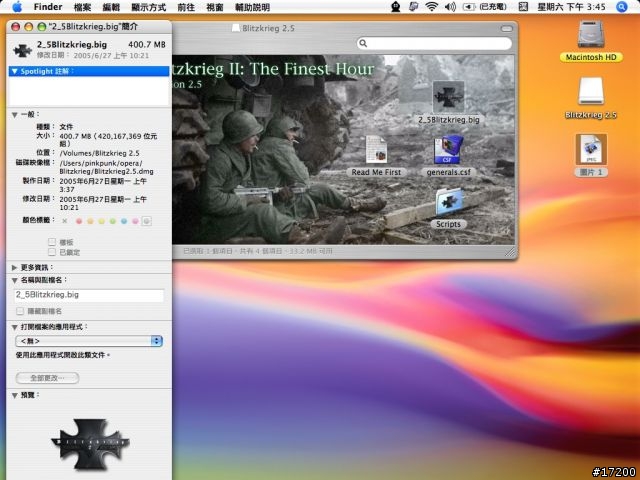This screenshot has height=480, width=640.
Task: Collapse the 預覽 section
Action: (x=15, y=396)
